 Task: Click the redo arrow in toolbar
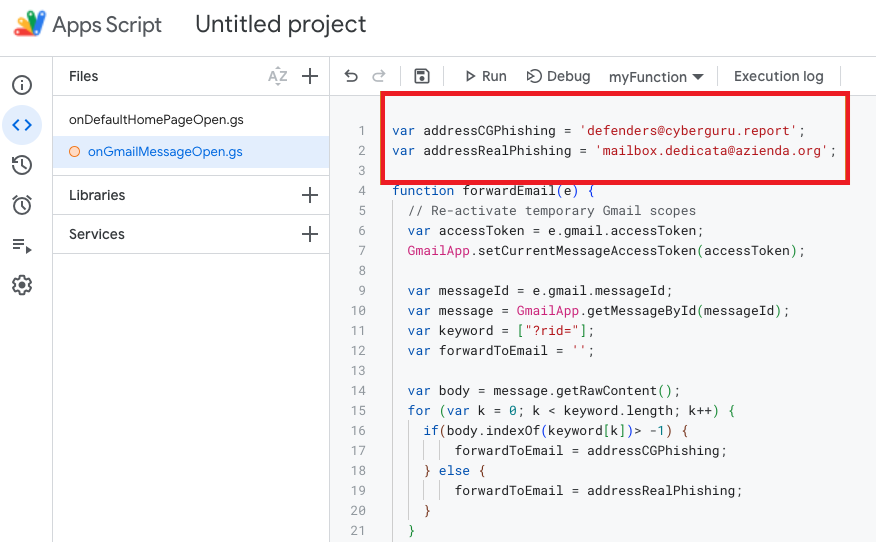[x=379, y=76]
